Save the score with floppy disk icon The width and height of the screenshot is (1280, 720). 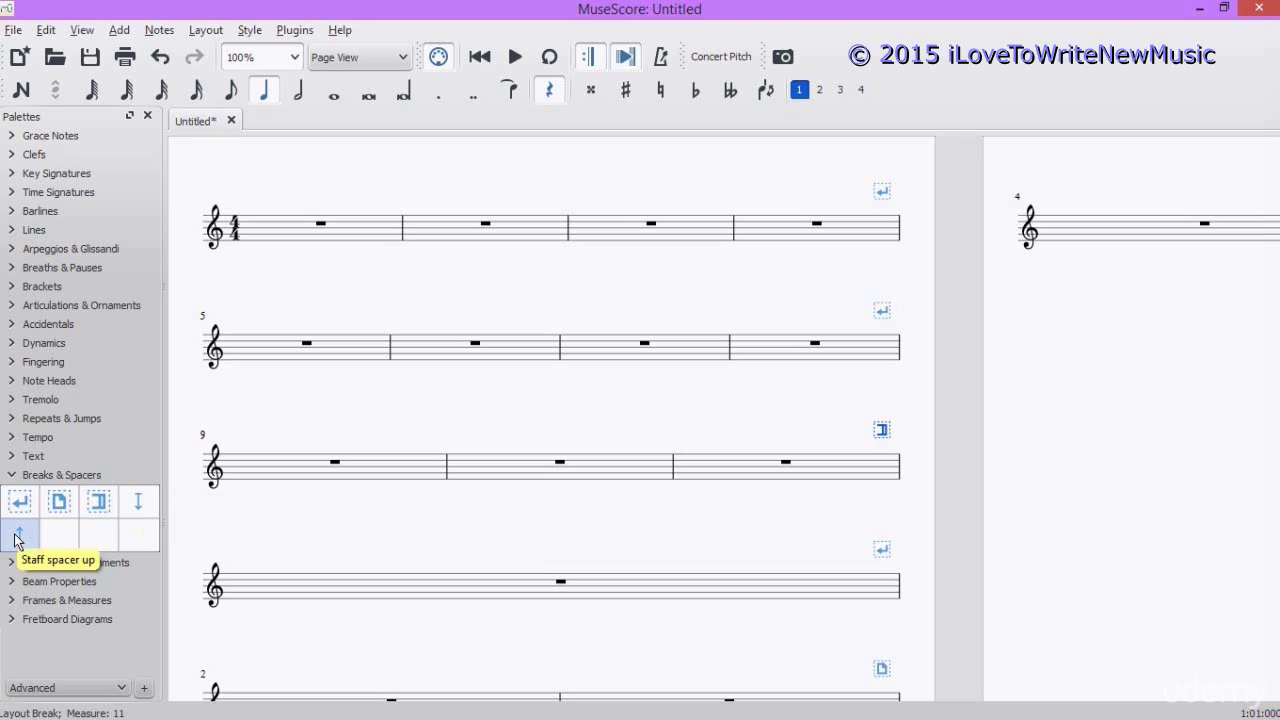tap(90, 57)
